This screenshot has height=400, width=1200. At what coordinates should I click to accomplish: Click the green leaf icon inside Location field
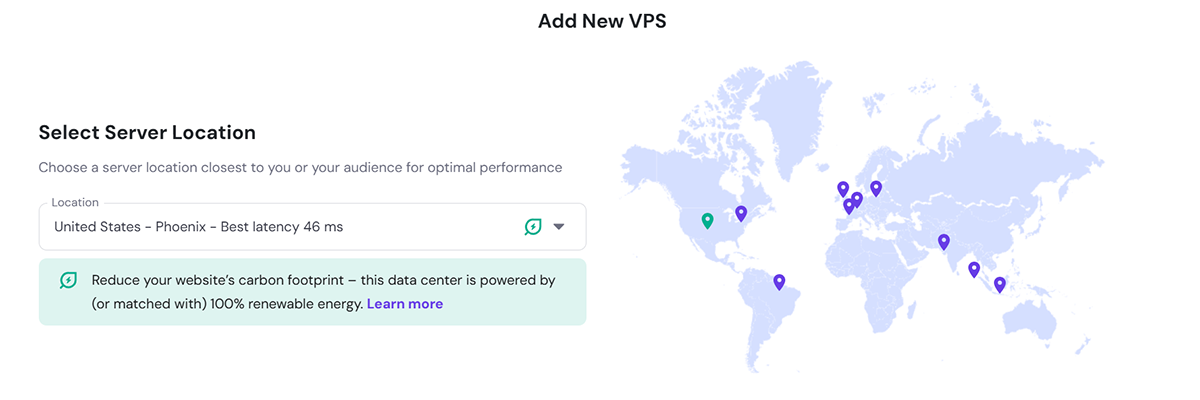pos(533,227)
